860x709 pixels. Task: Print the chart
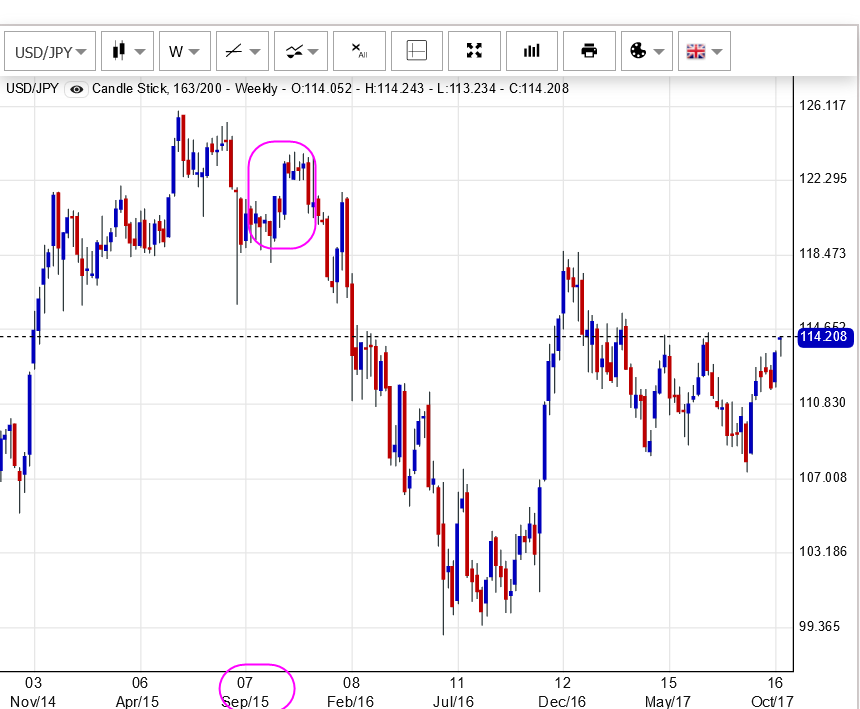(x=589, y=51)
